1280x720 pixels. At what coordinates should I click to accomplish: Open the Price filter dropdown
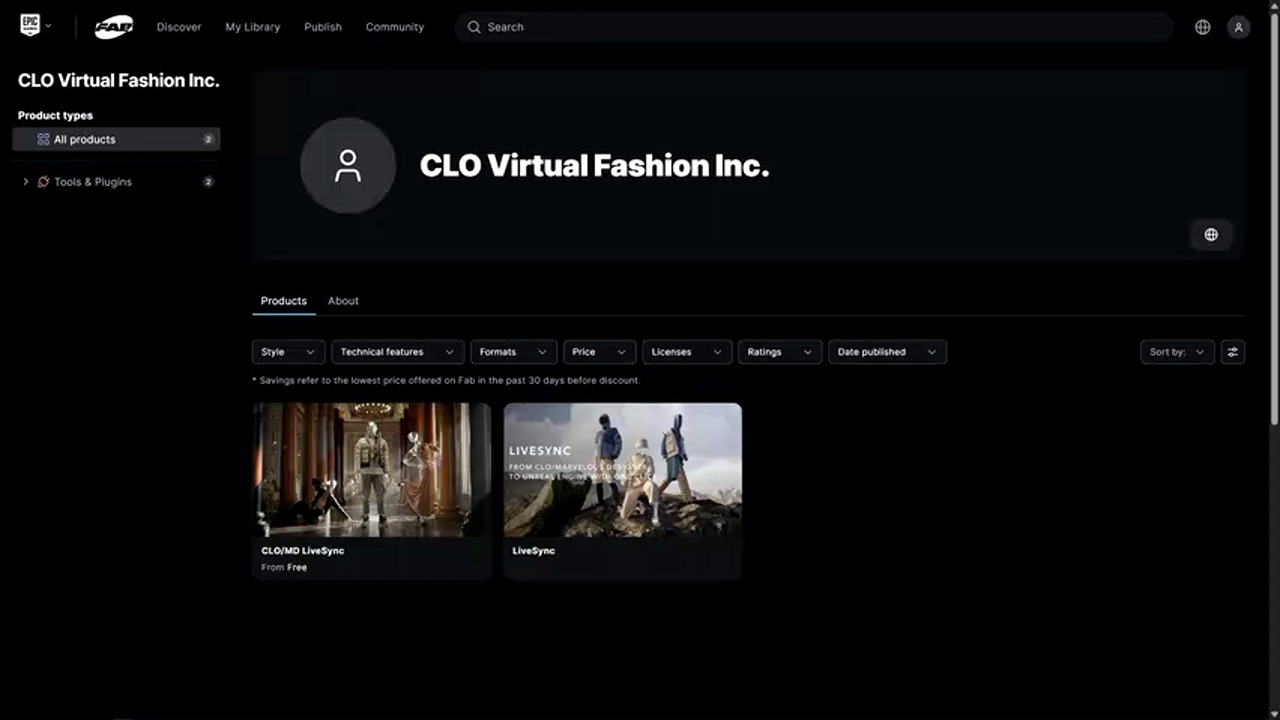click(599, 352)
